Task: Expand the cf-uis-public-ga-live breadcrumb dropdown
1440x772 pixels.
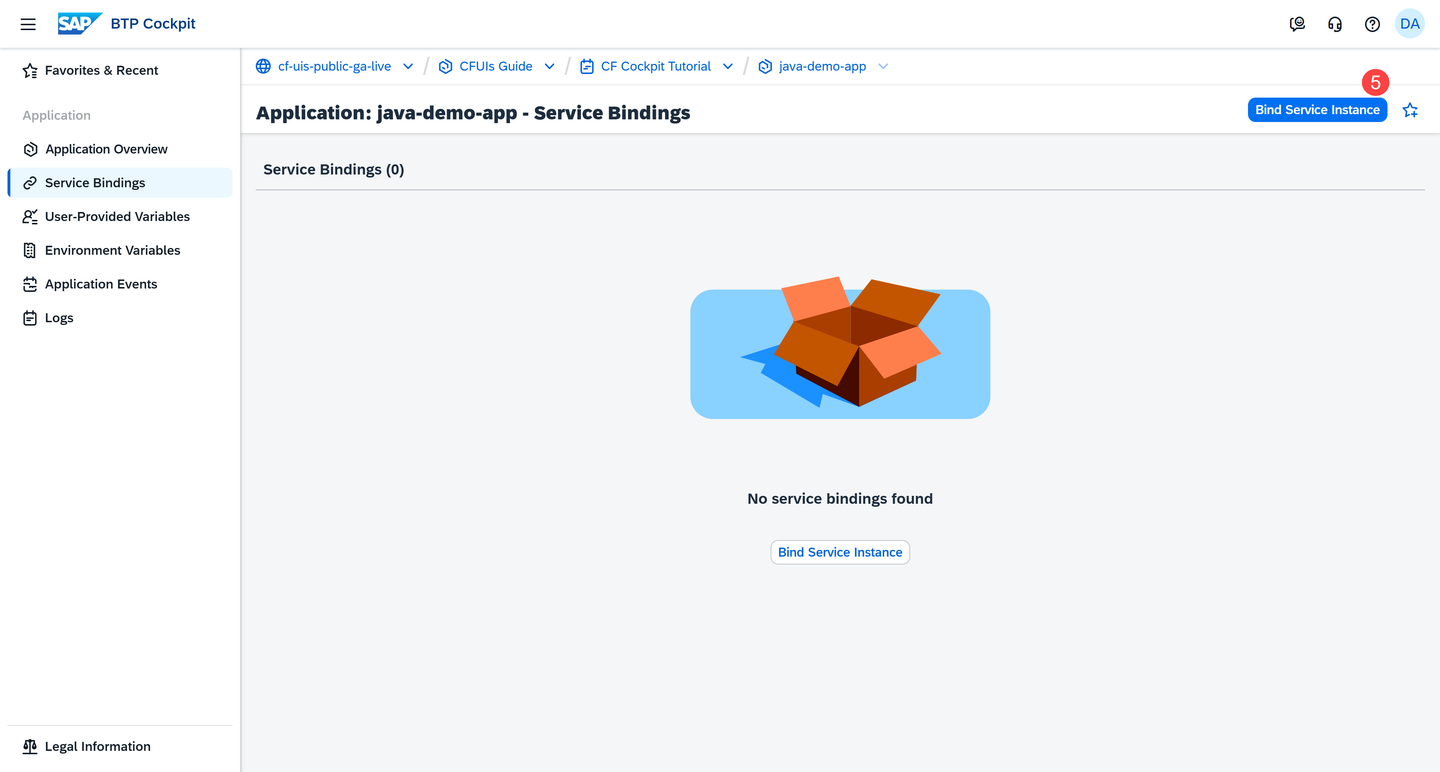Action: (x=408, y=66)
